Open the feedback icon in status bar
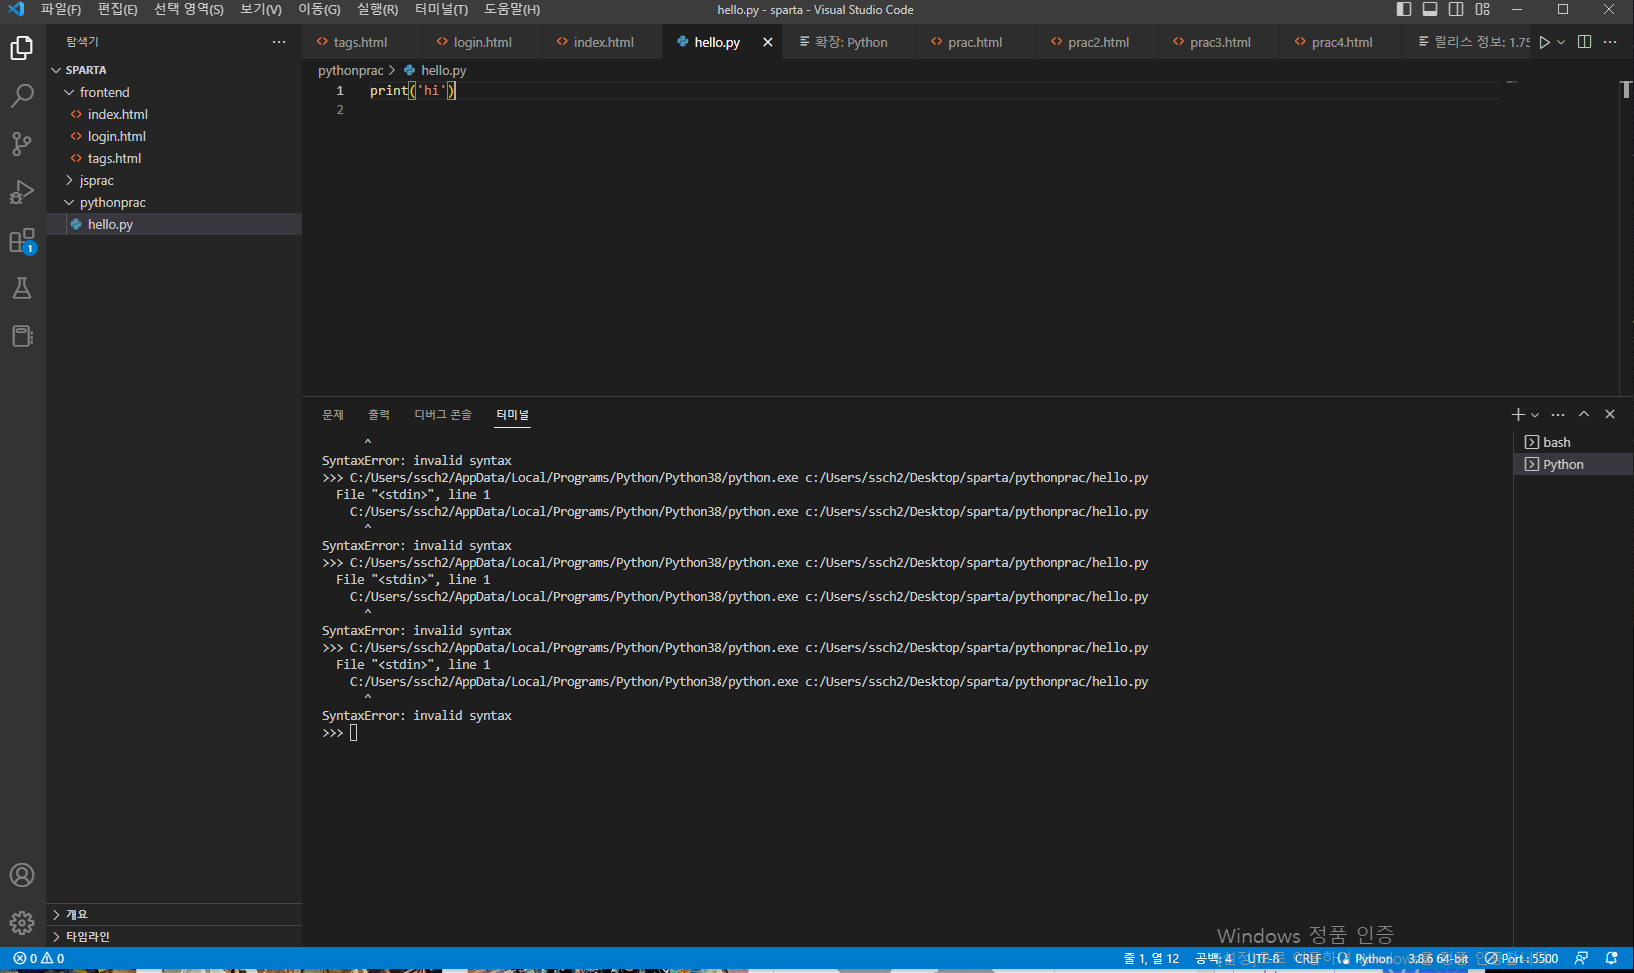The height and width of the screenshot is (973, 1634). click(1581, 959)
